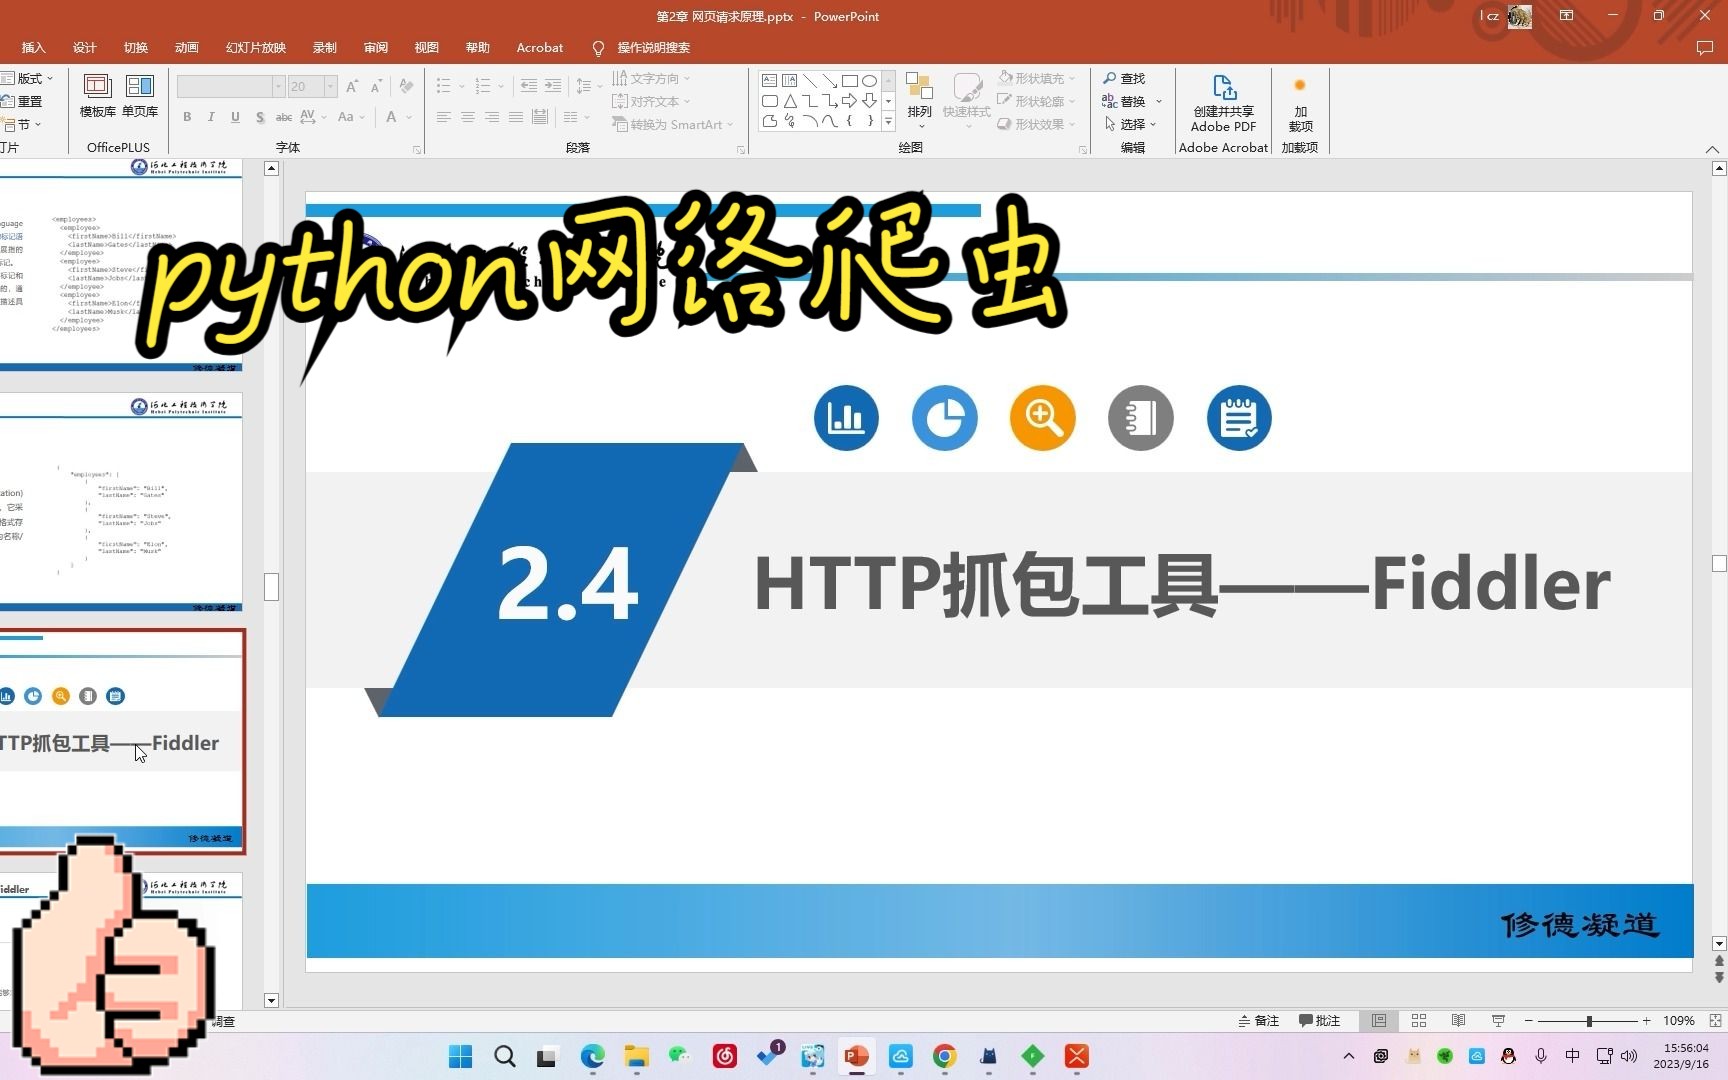Open the 设计 ribbon tab

pyautogui.click(x=85, y=47)
